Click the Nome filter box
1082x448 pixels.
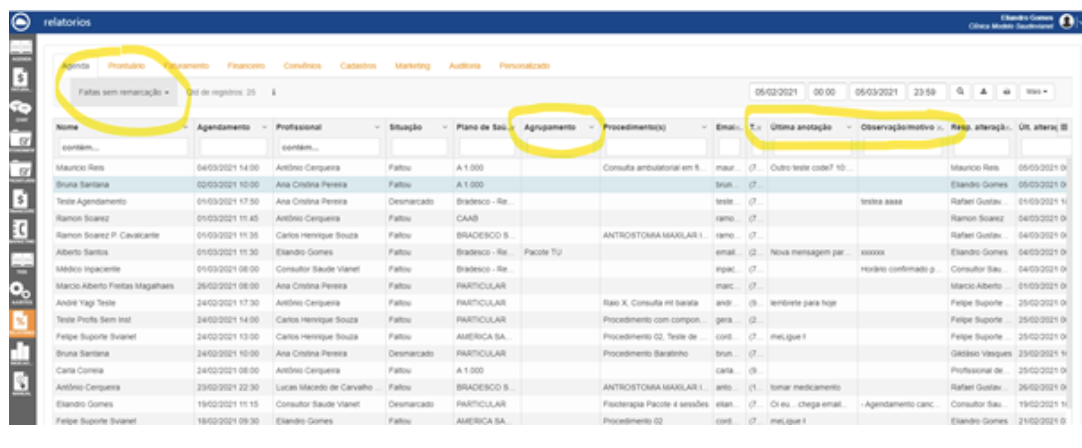click(124, 147)
